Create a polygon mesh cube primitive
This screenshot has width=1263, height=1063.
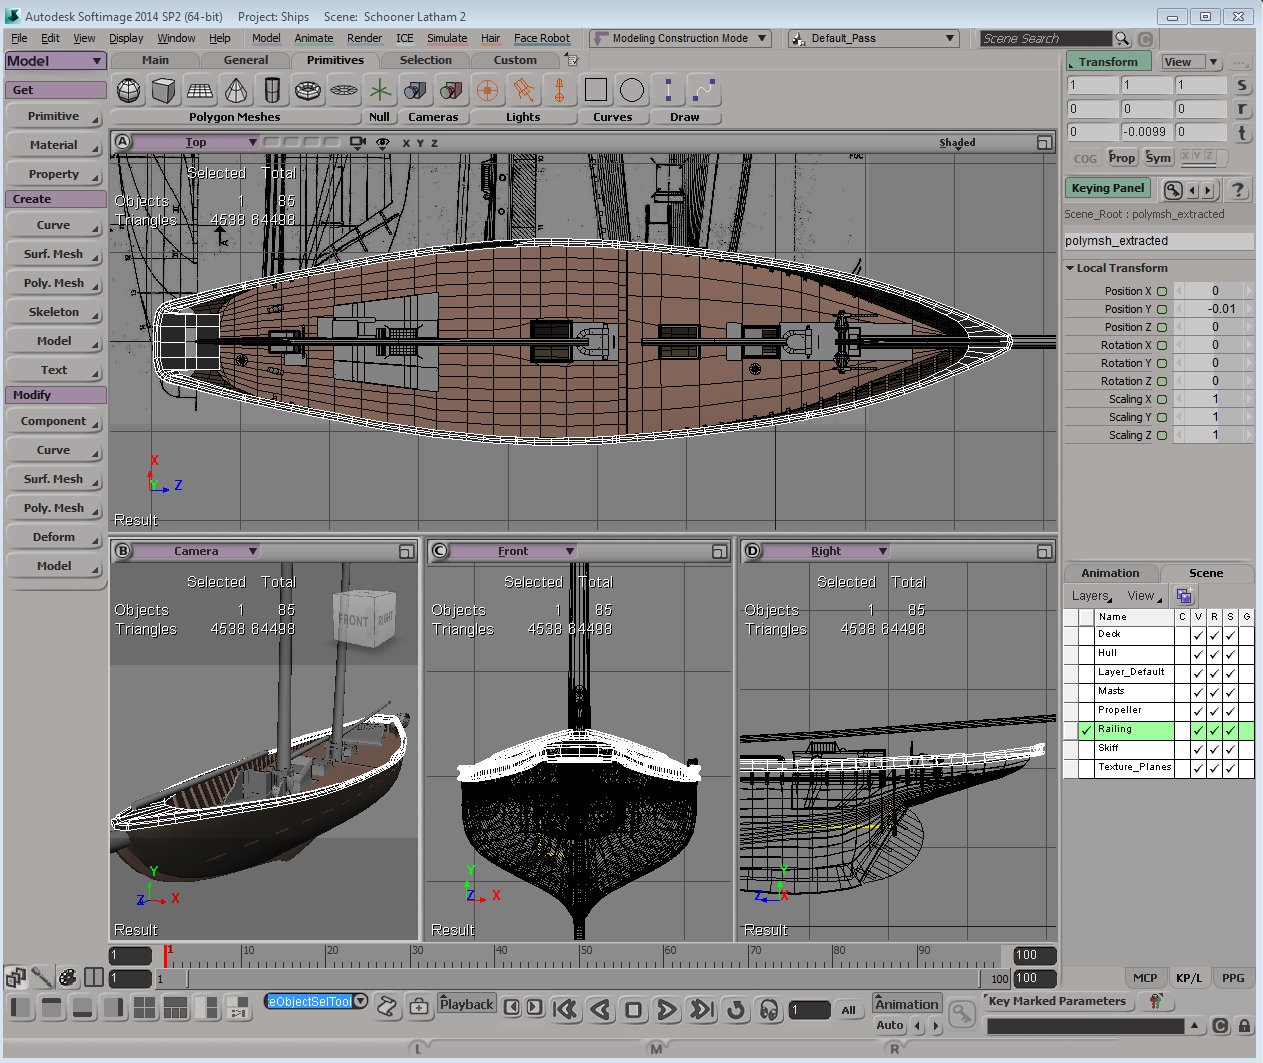click(x=164, y=91)
